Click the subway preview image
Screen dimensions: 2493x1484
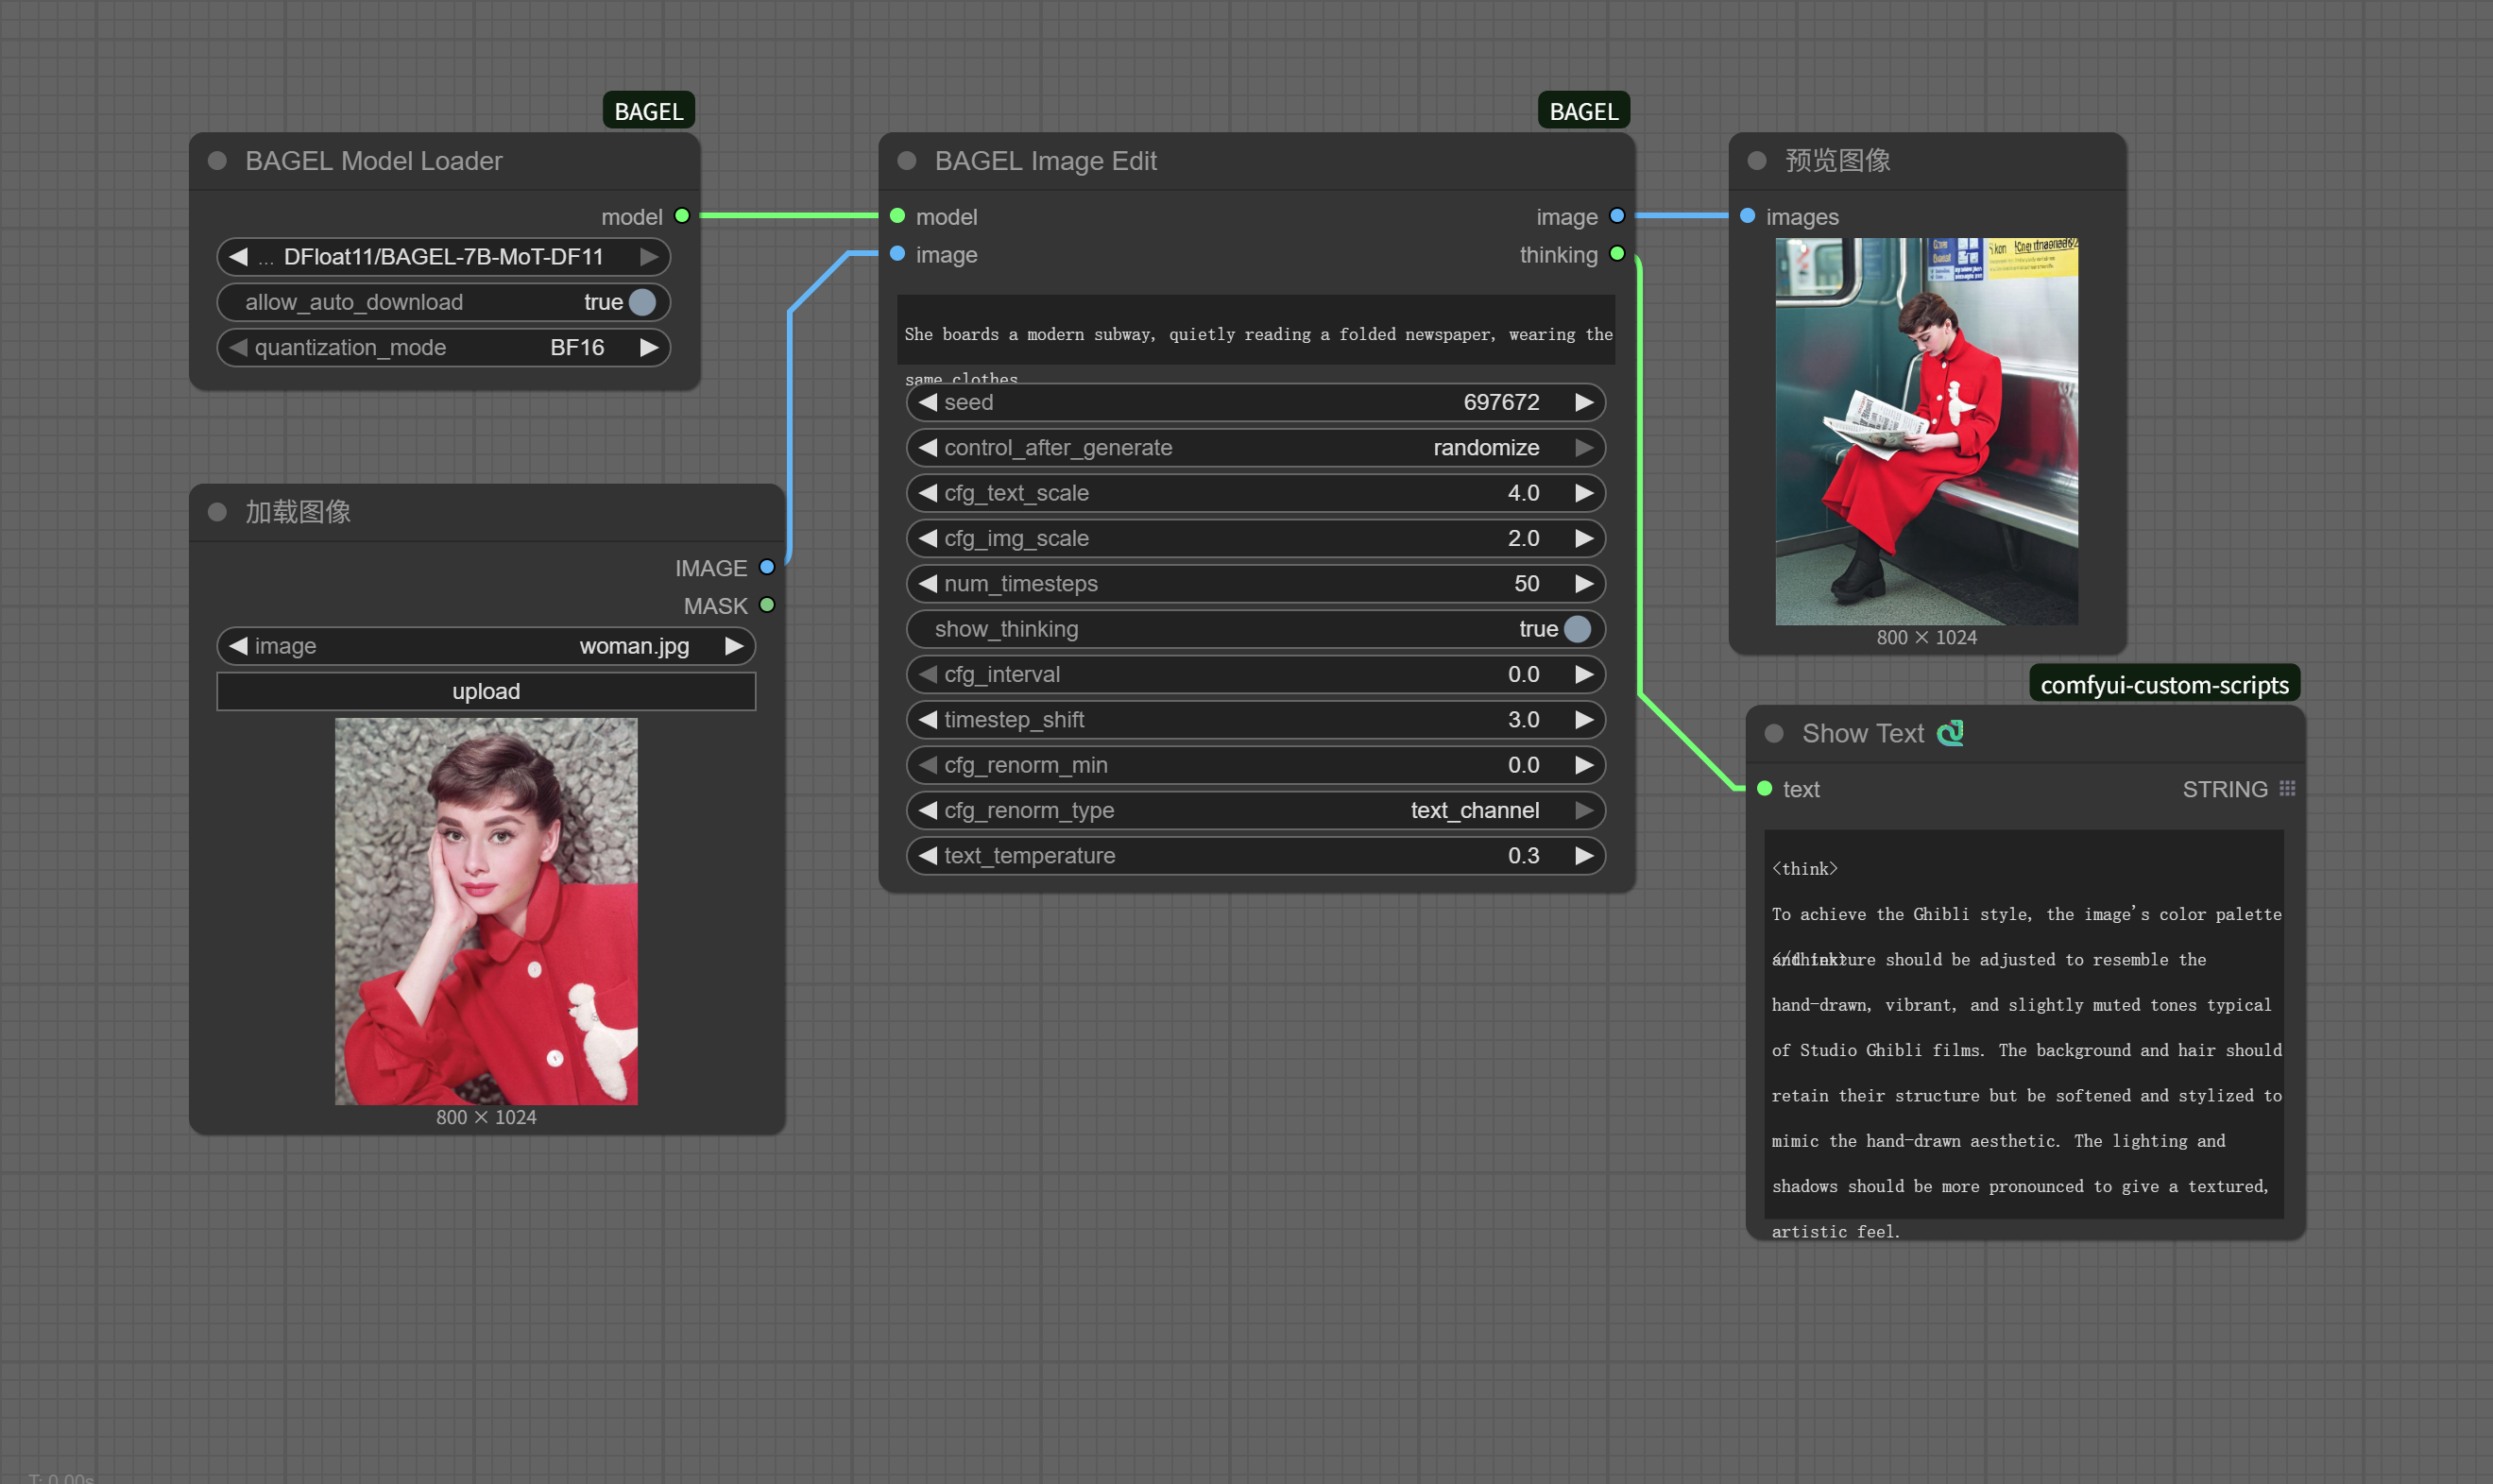pos(1927,431)
